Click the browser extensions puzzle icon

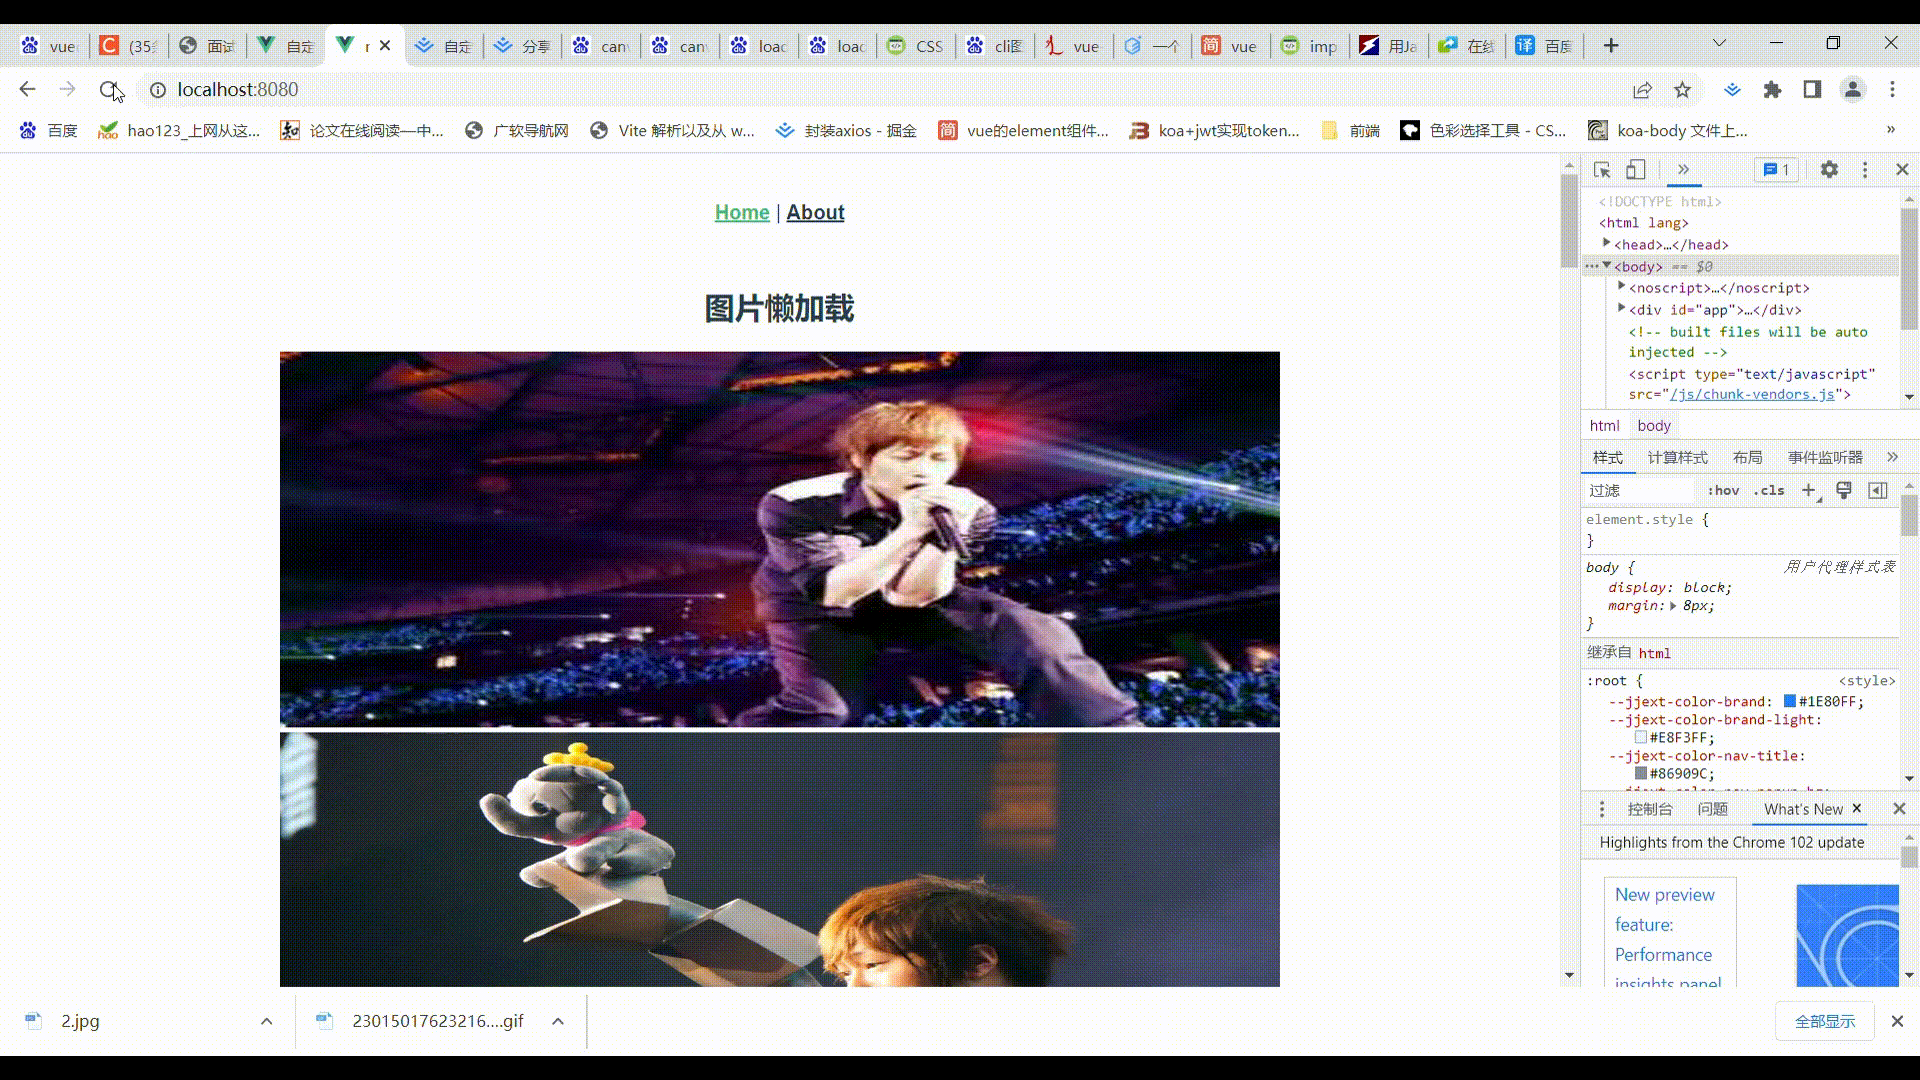1773,90
